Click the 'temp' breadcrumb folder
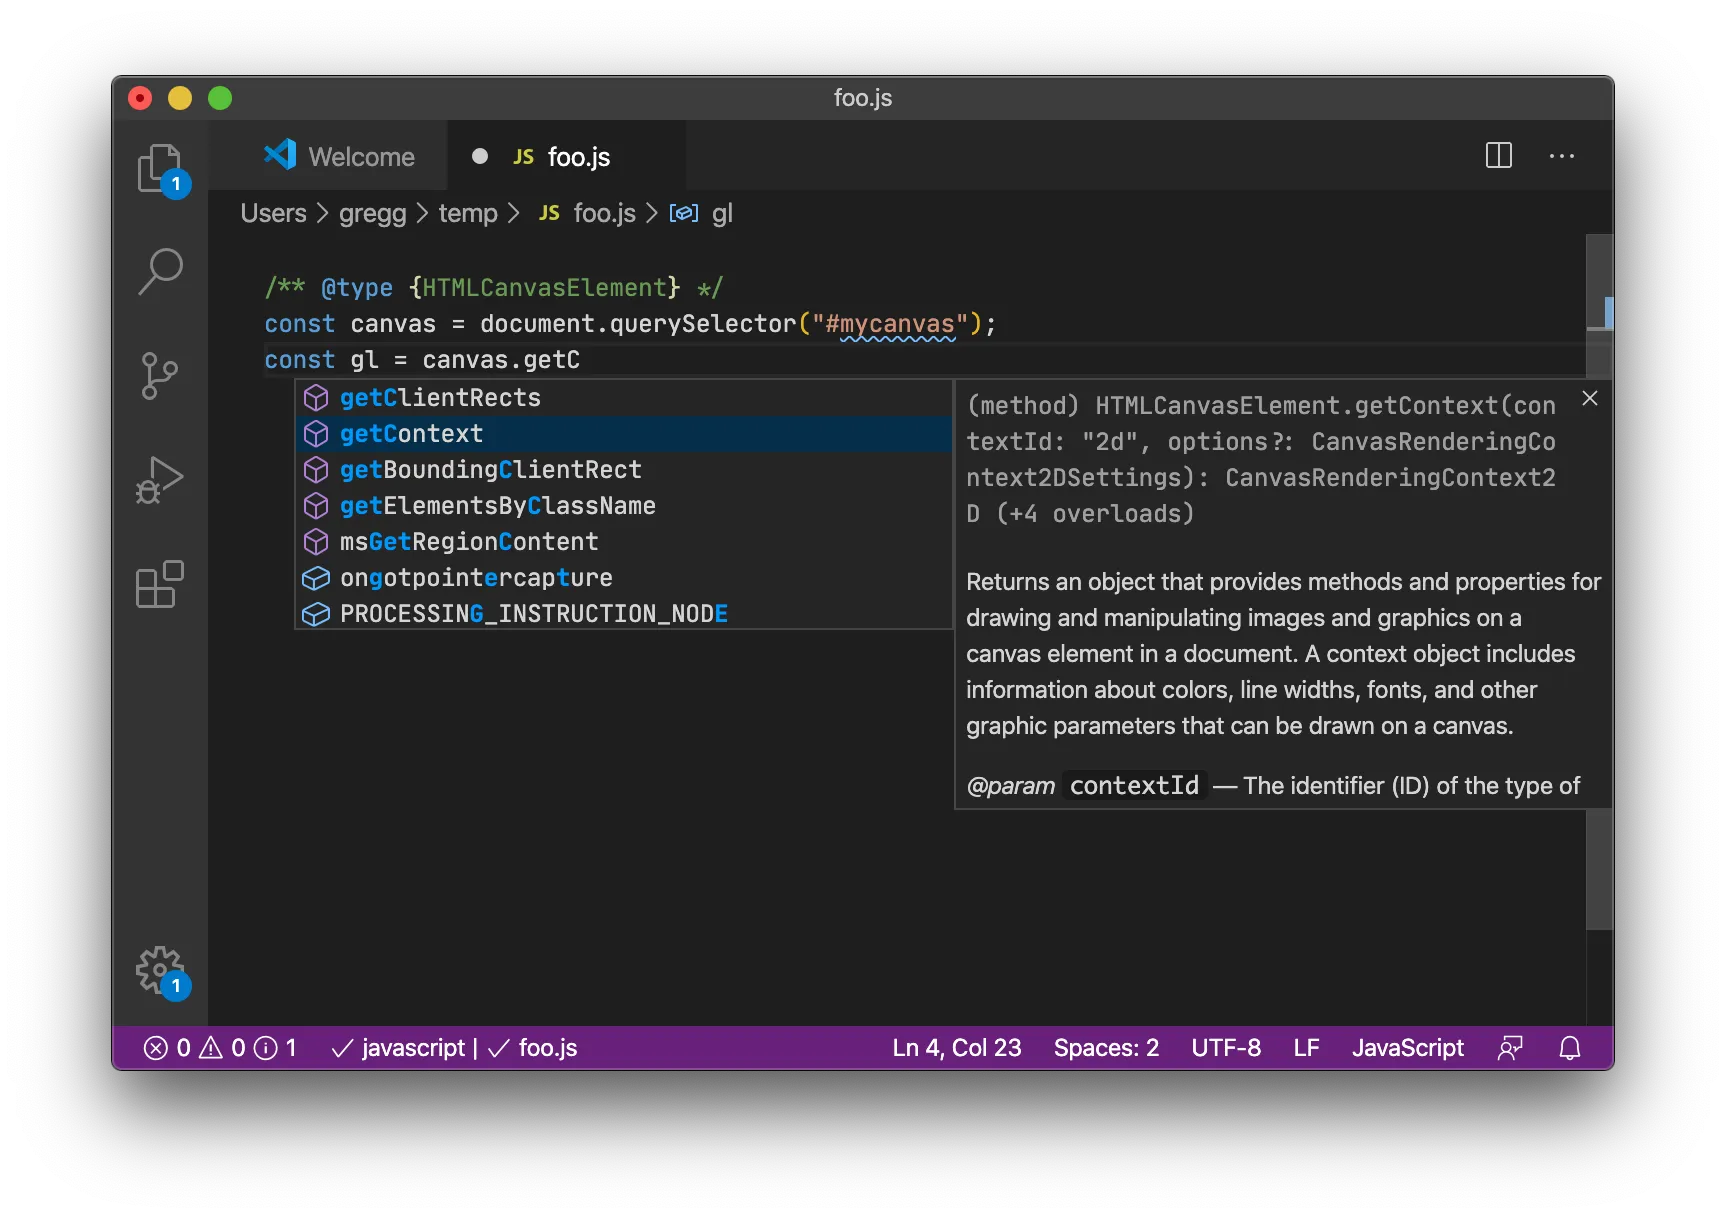The image size is (1726, 1218). pos(467,214)
